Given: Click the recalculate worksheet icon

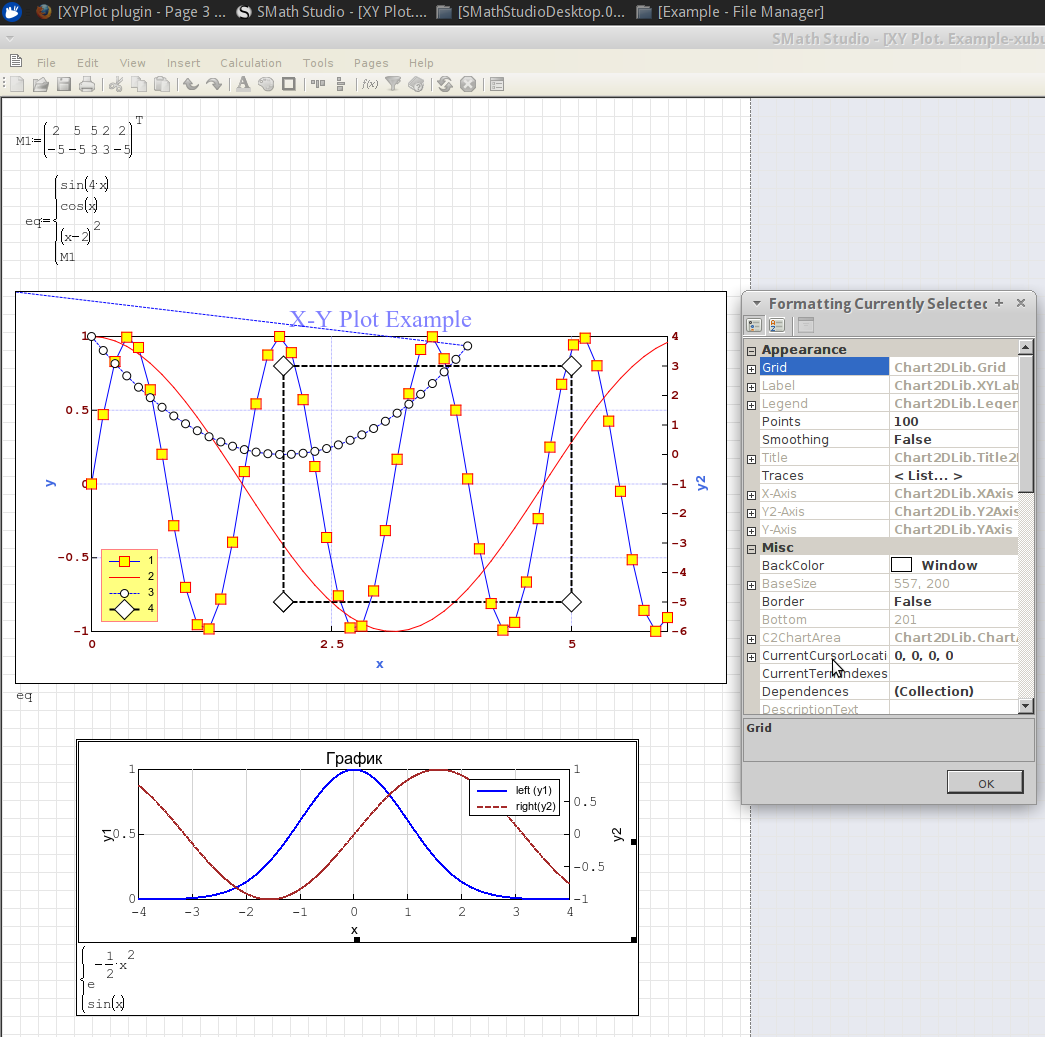Looking at the screenshot, I should (x=444, y=84).
